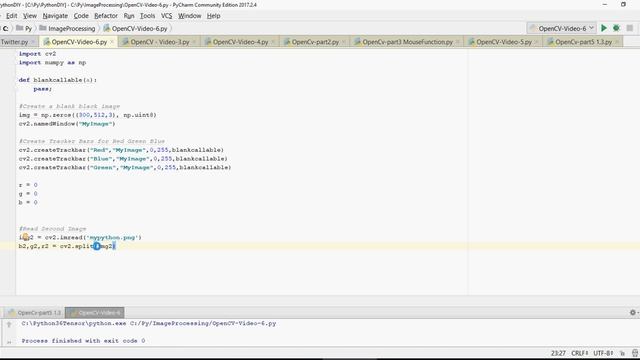
Task: Open the Tools menu
Action: point(147,16)
